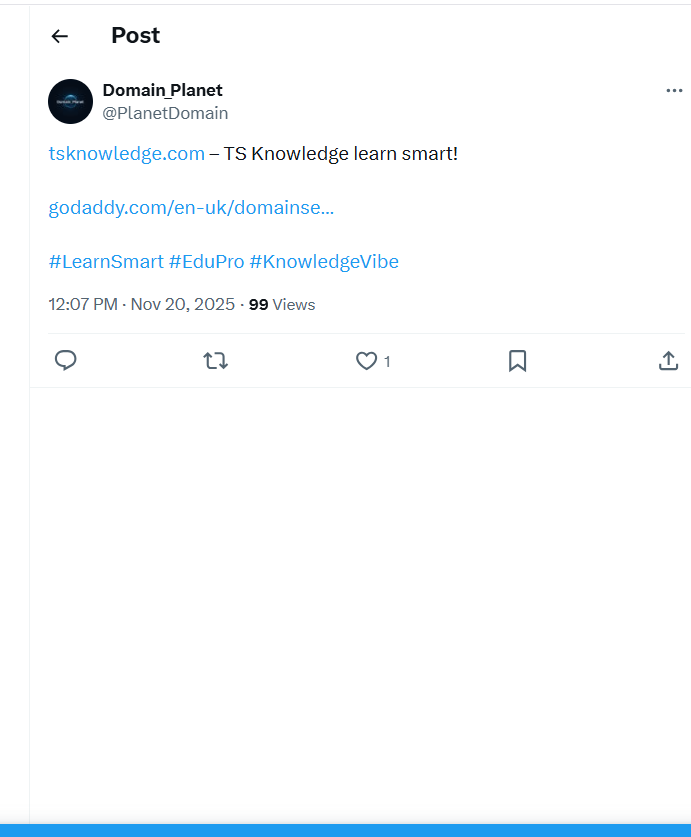Image resolution: width=691 pixels, height=837 pixels.
Task: Bookmark this post
Action: pos(517,361)
